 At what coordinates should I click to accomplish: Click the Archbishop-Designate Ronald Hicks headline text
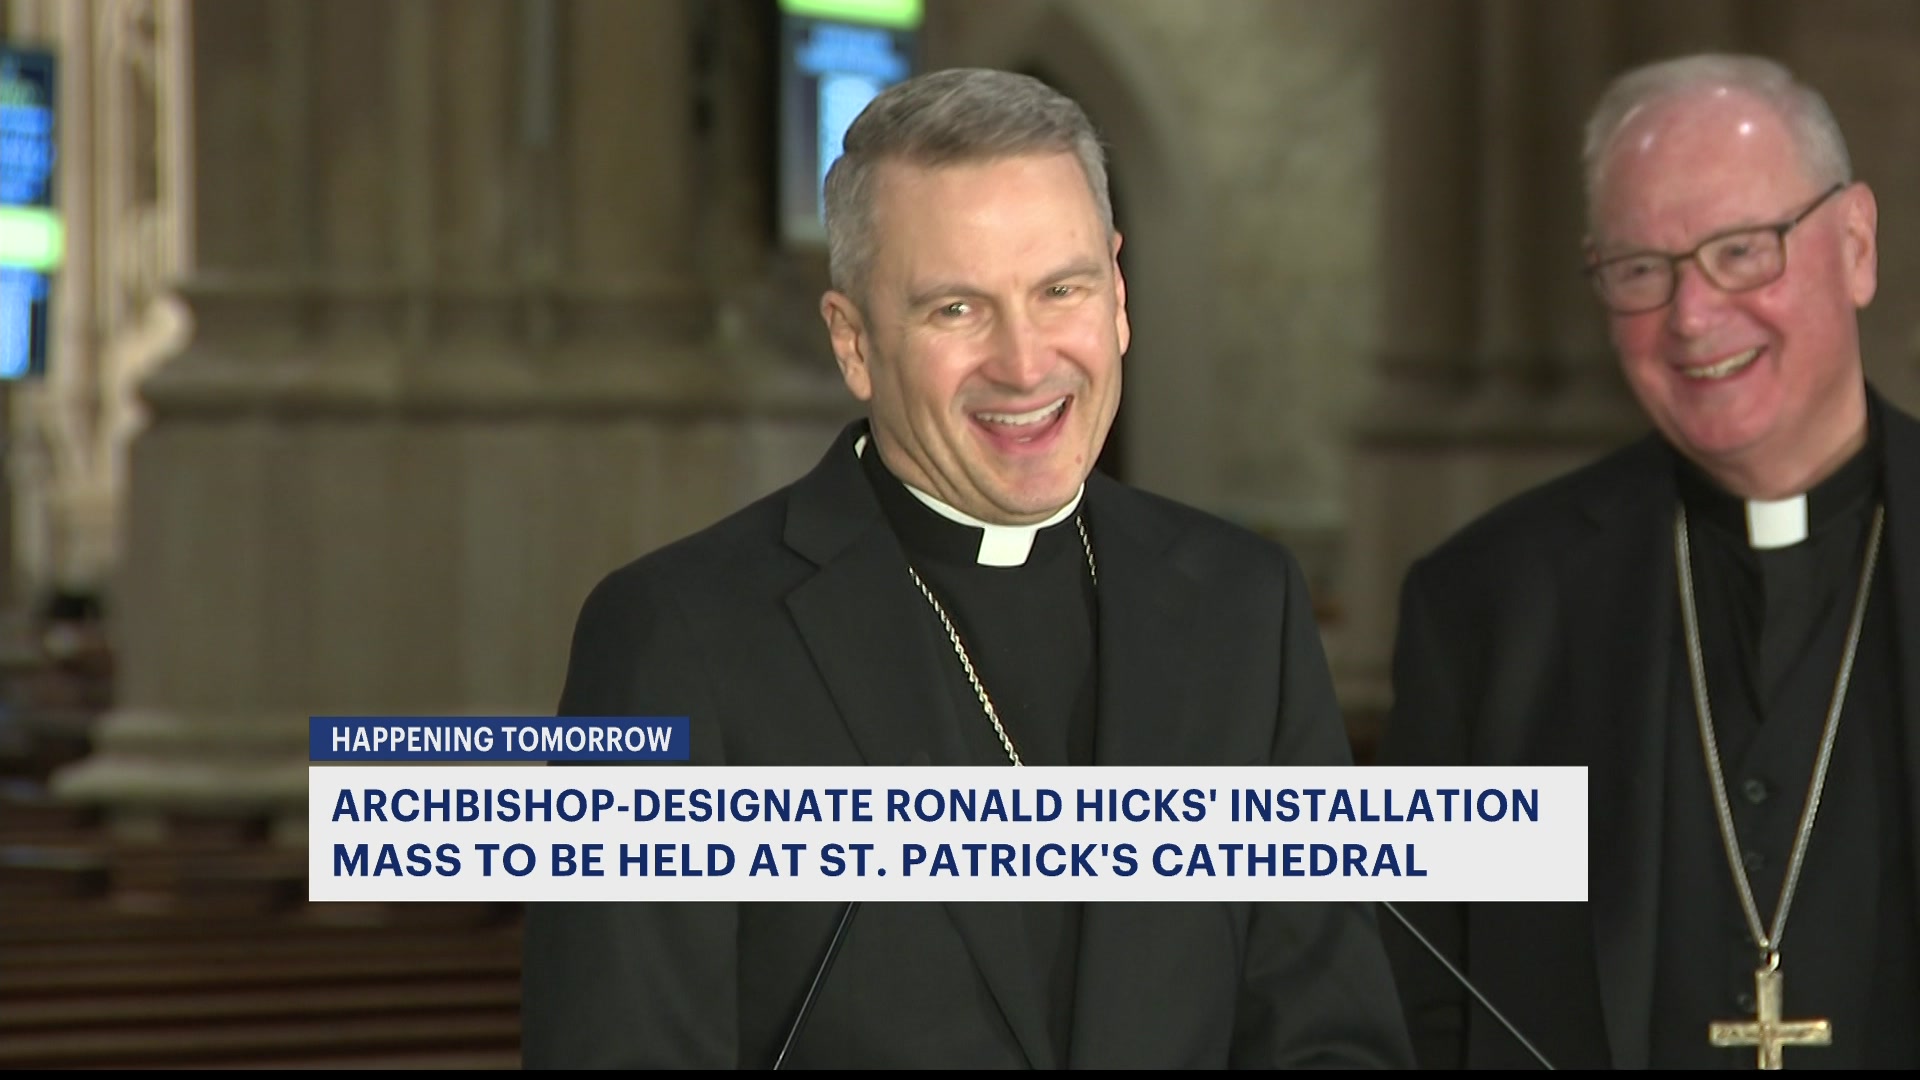click(934, 806)
